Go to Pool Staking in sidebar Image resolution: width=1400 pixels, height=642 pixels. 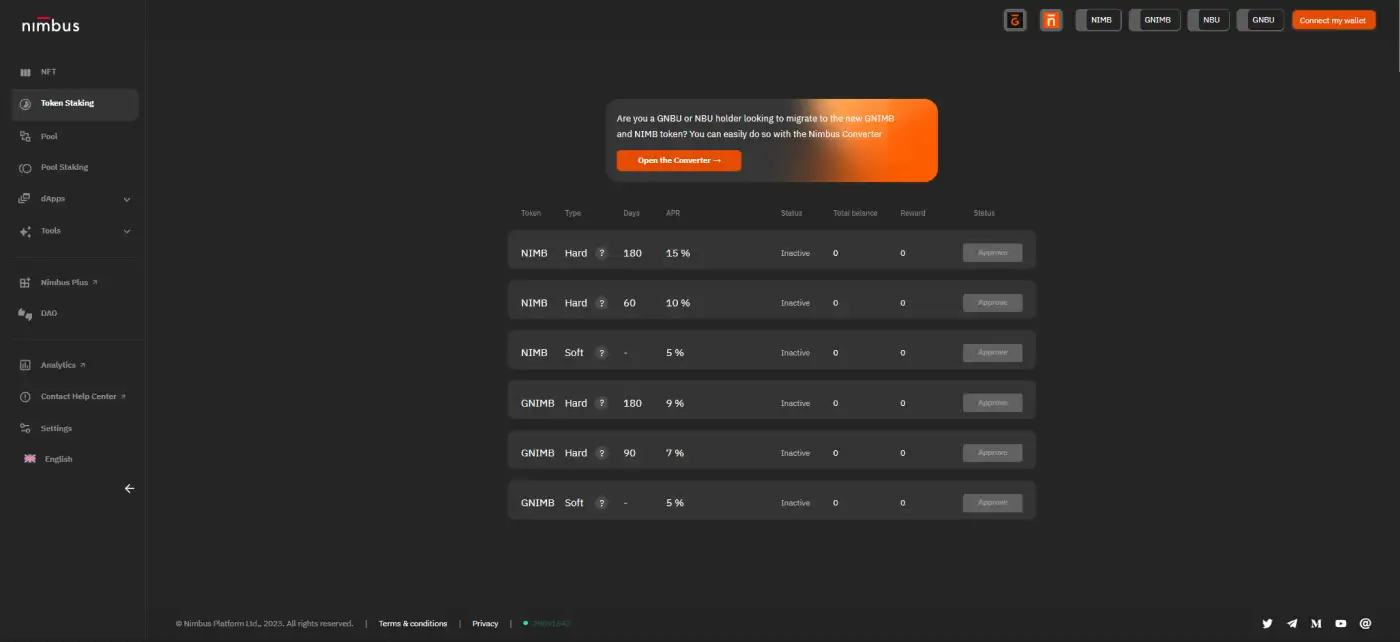[x=64, y=167]
